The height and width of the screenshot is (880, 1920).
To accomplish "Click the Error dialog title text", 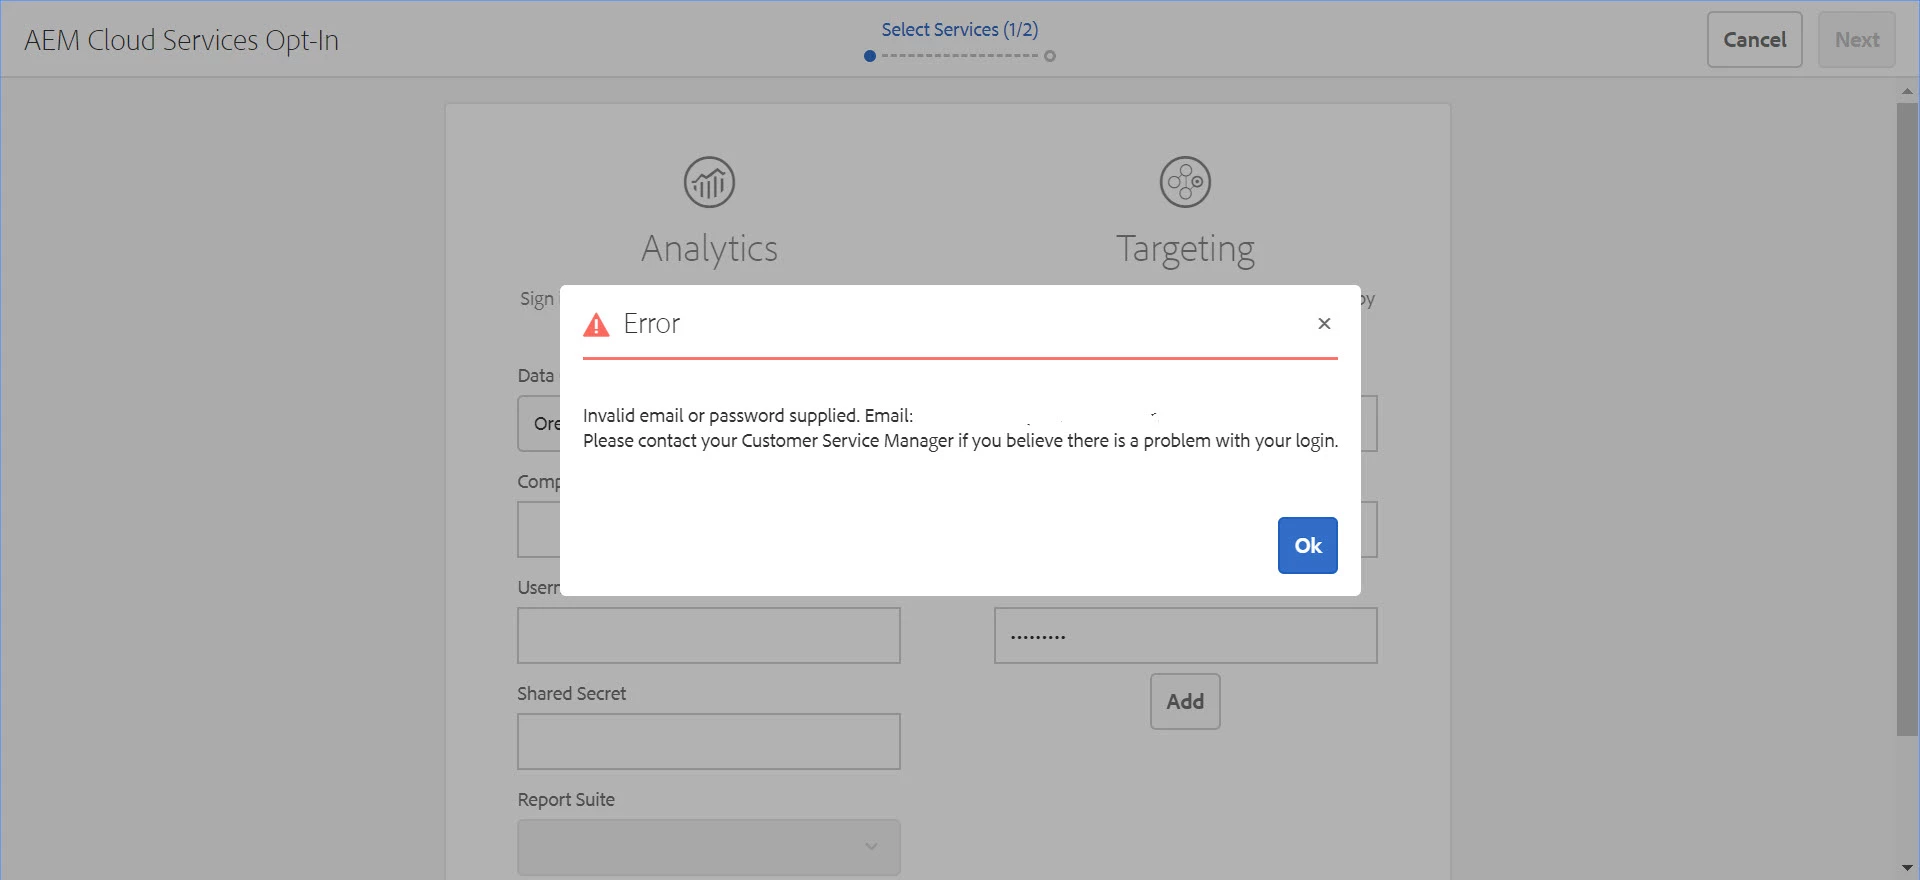I will click(651, 323).
